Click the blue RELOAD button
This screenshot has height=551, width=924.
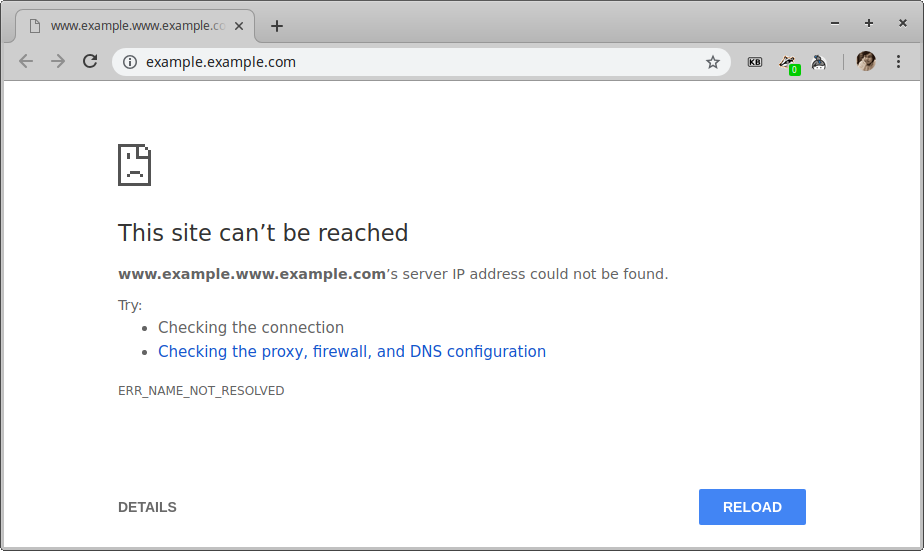pos(752,507)
